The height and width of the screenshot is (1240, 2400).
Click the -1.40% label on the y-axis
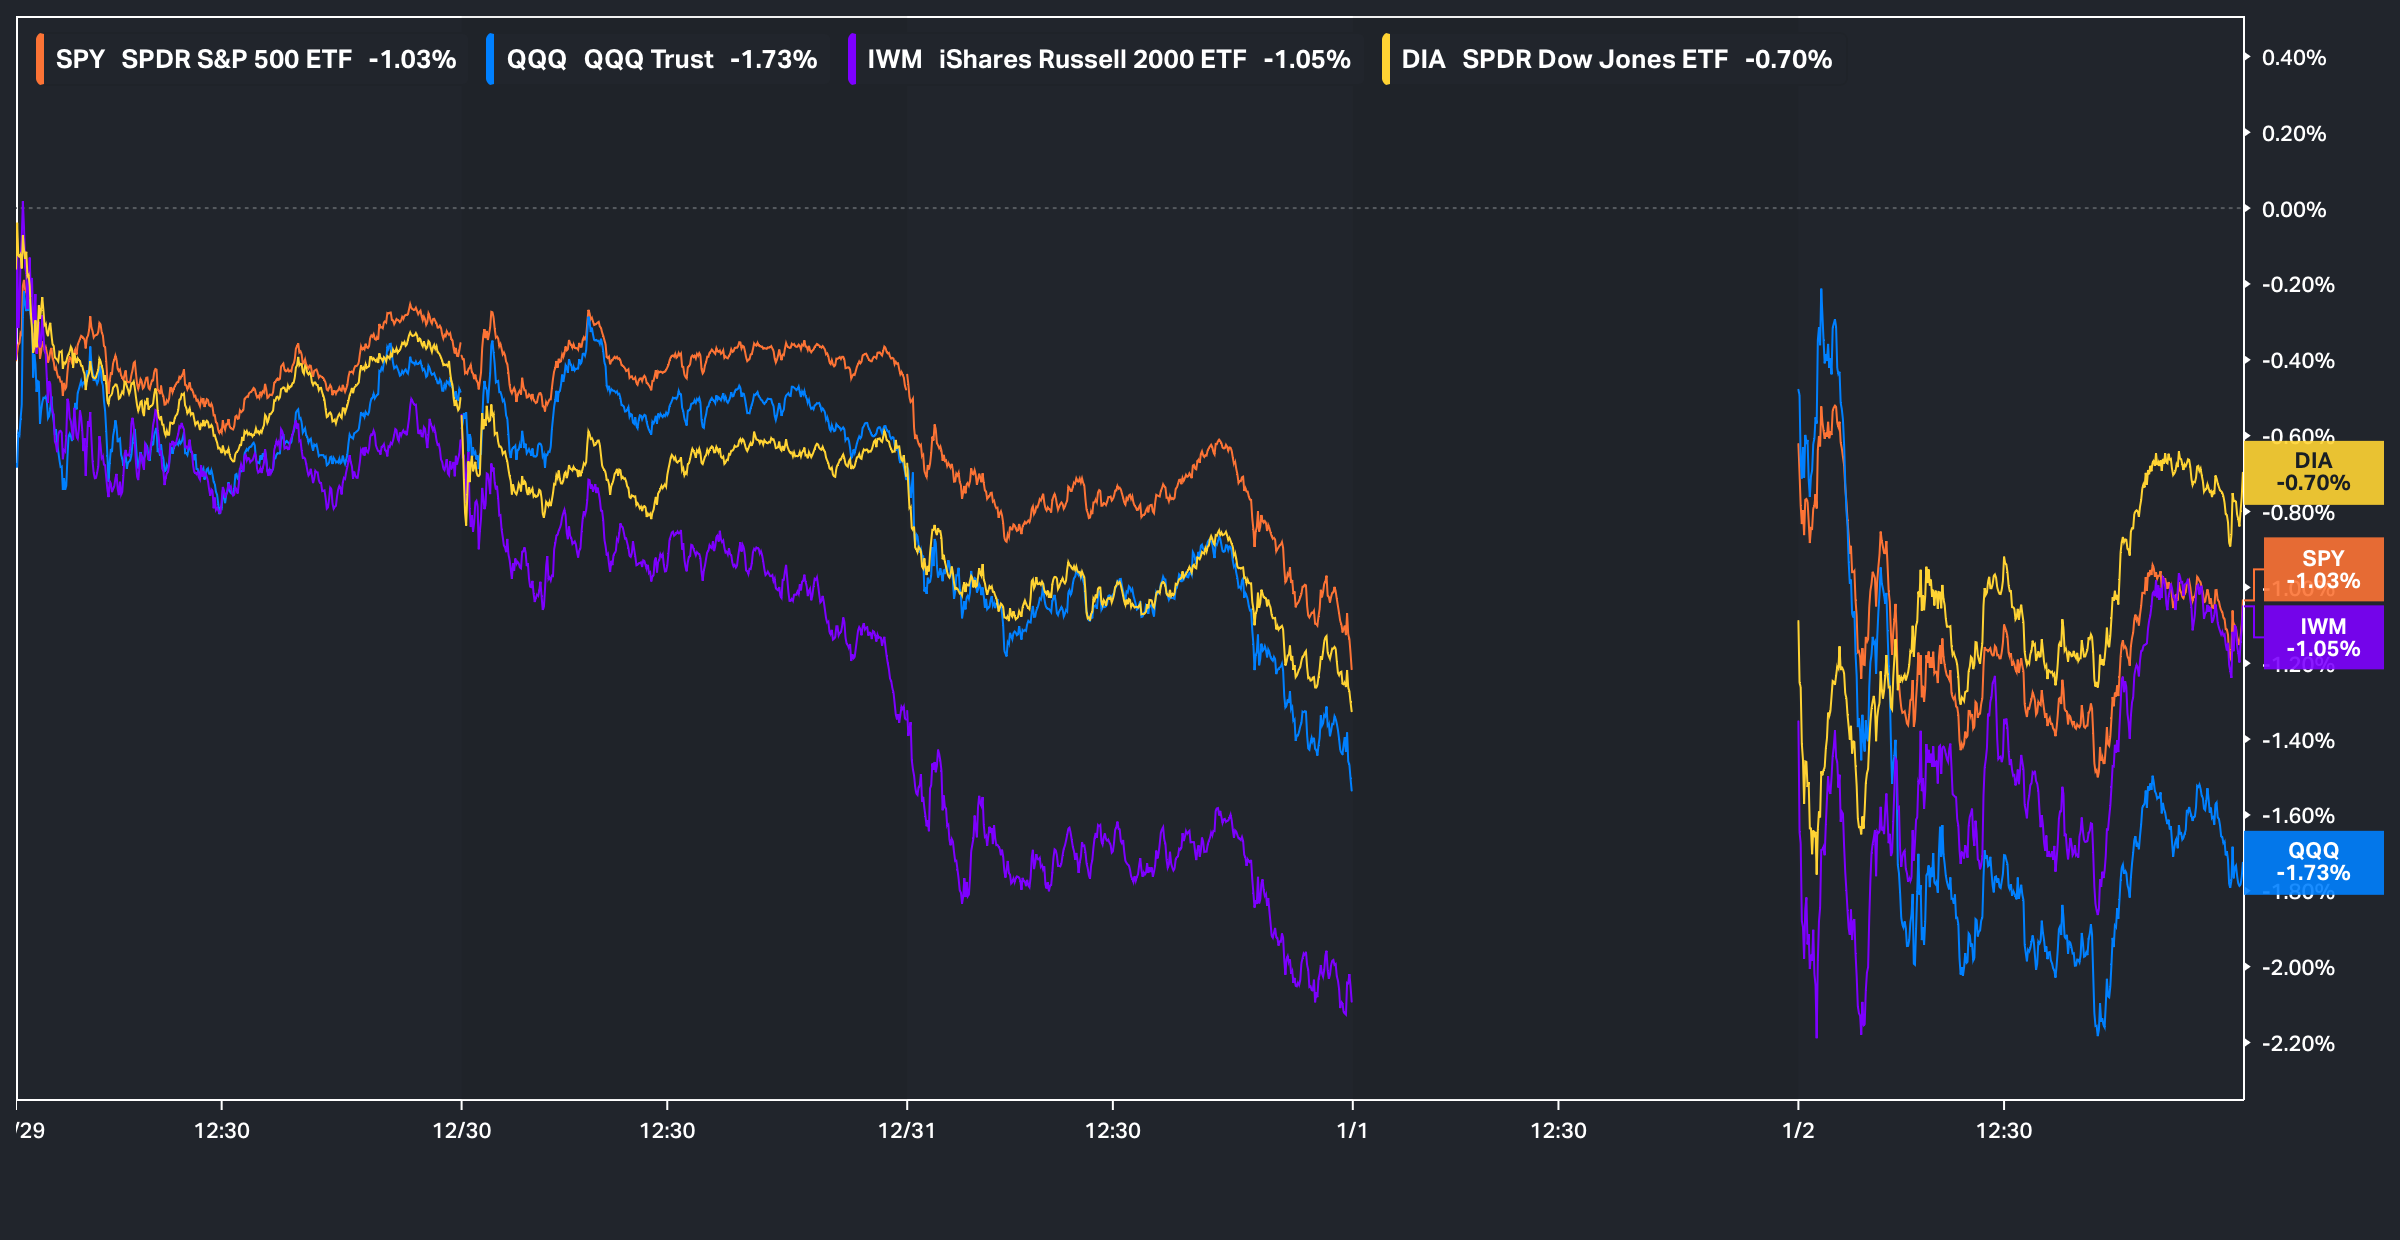(x=2297, y=741)
